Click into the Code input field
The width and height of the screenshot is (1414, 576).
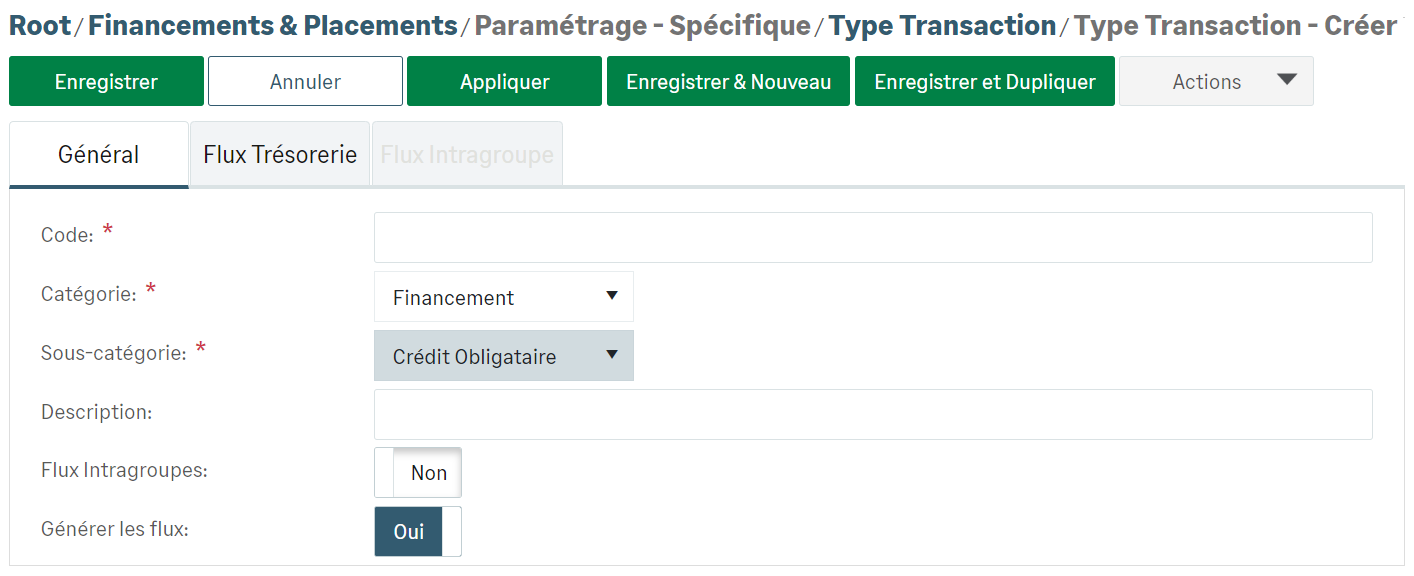coord(872,237)
